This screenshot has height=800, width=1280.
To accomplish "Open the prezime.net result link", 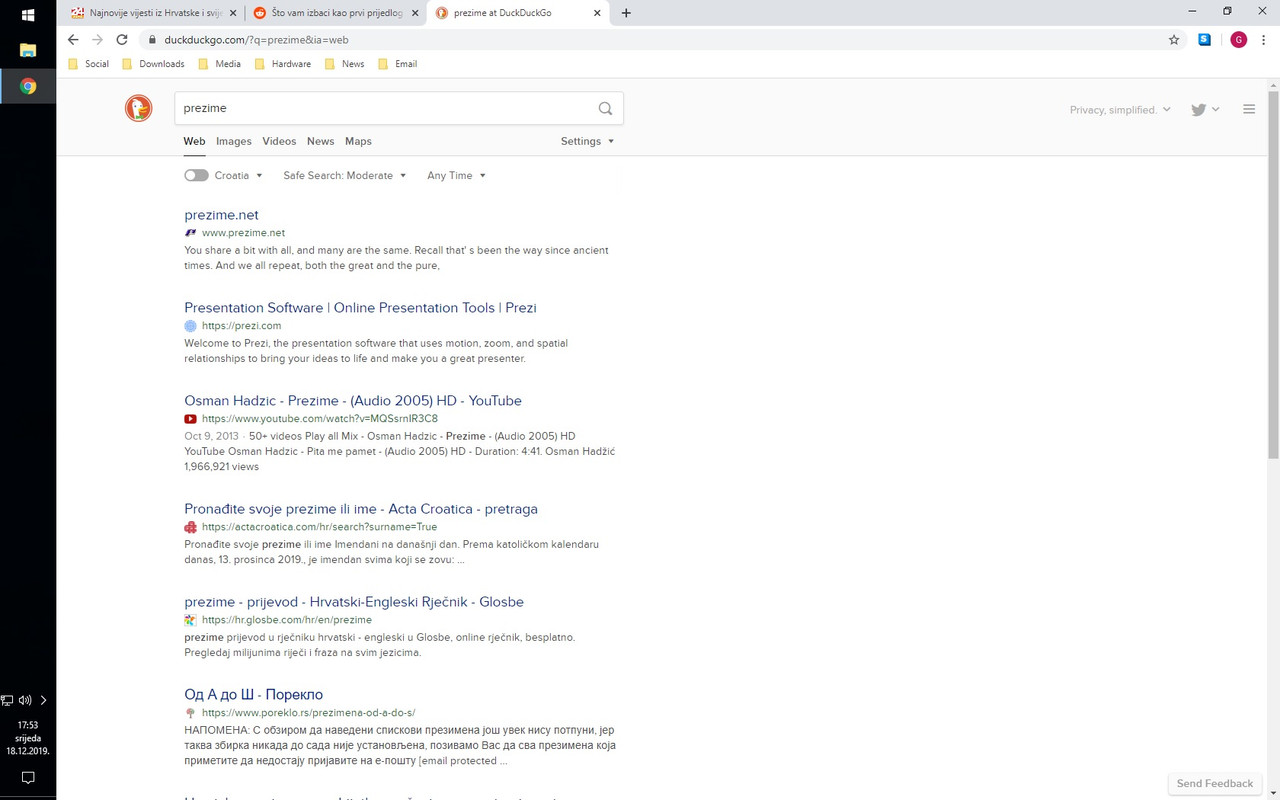I will click(x=221, y=215).
